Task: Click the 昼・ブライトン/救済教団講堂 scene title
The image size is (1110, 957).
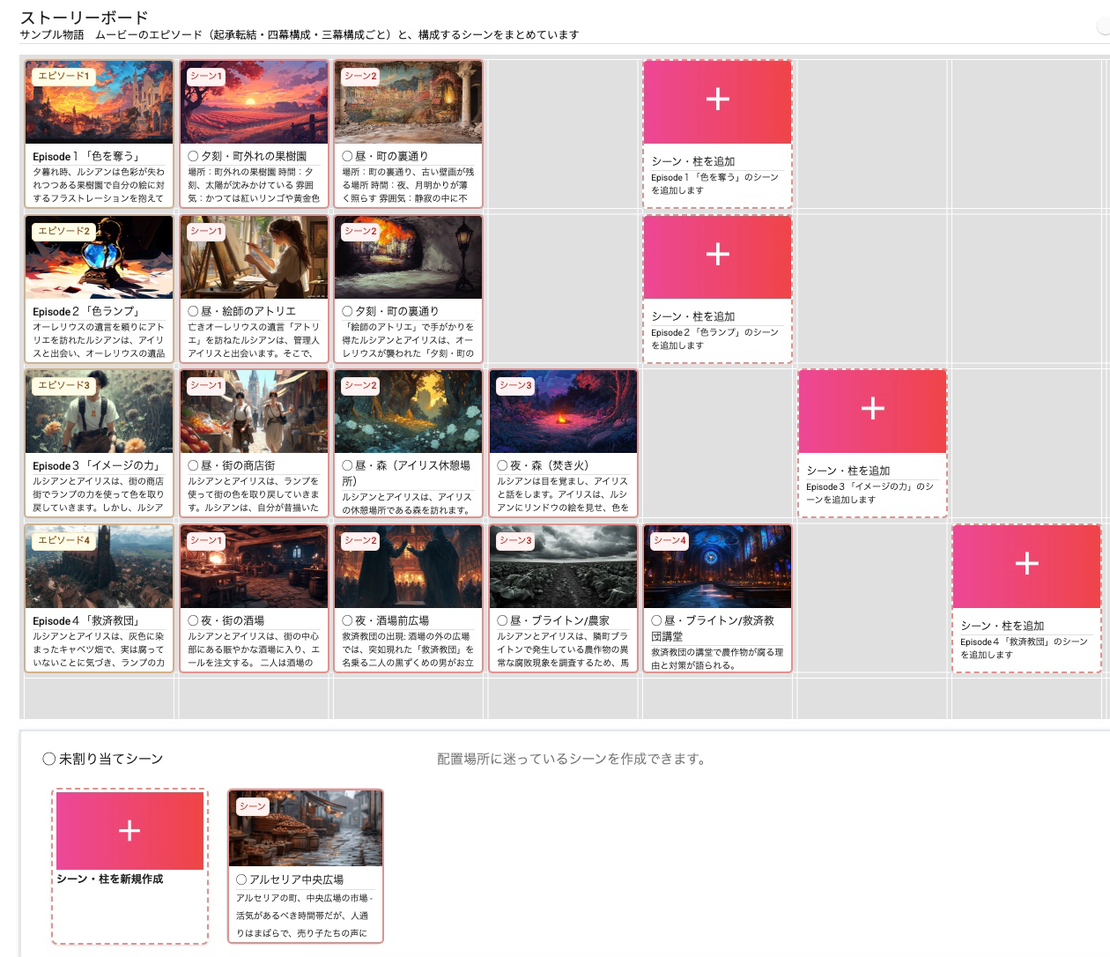Action: [x=716, y=627]
